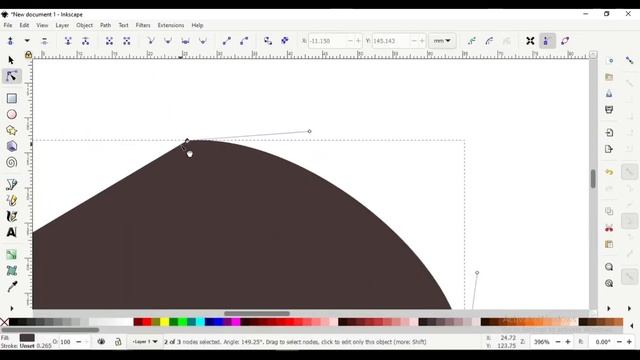Screen dimensions: 640x360
Task: Select the Pencil freehand tool
Action: coord(11,200)
